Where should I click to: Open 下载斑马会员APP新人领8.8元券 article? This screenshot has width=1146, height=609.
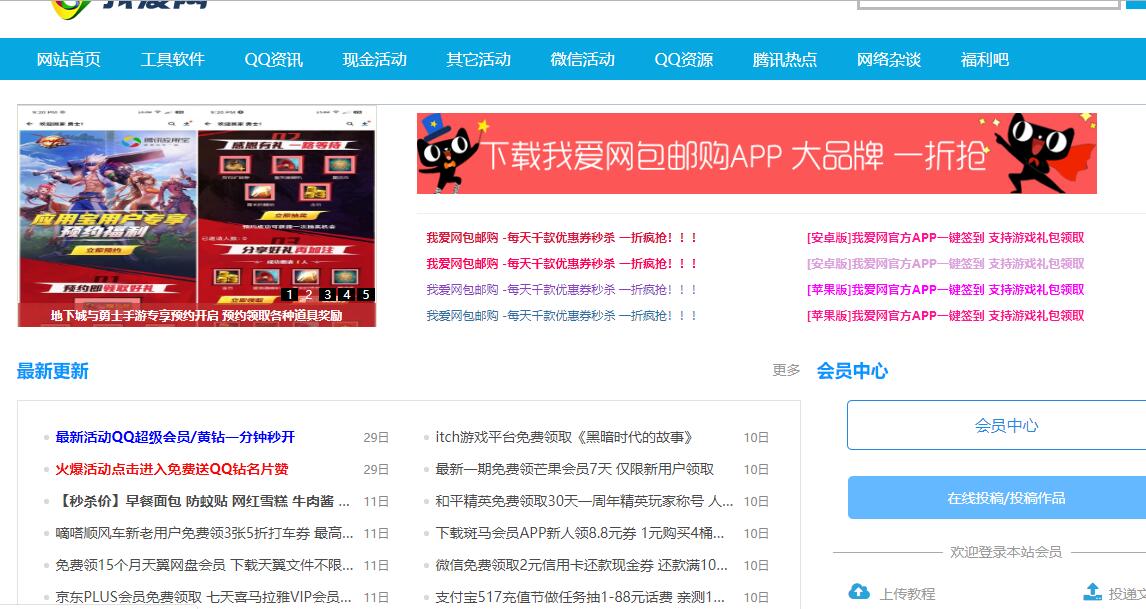click(x=580, y=534)
